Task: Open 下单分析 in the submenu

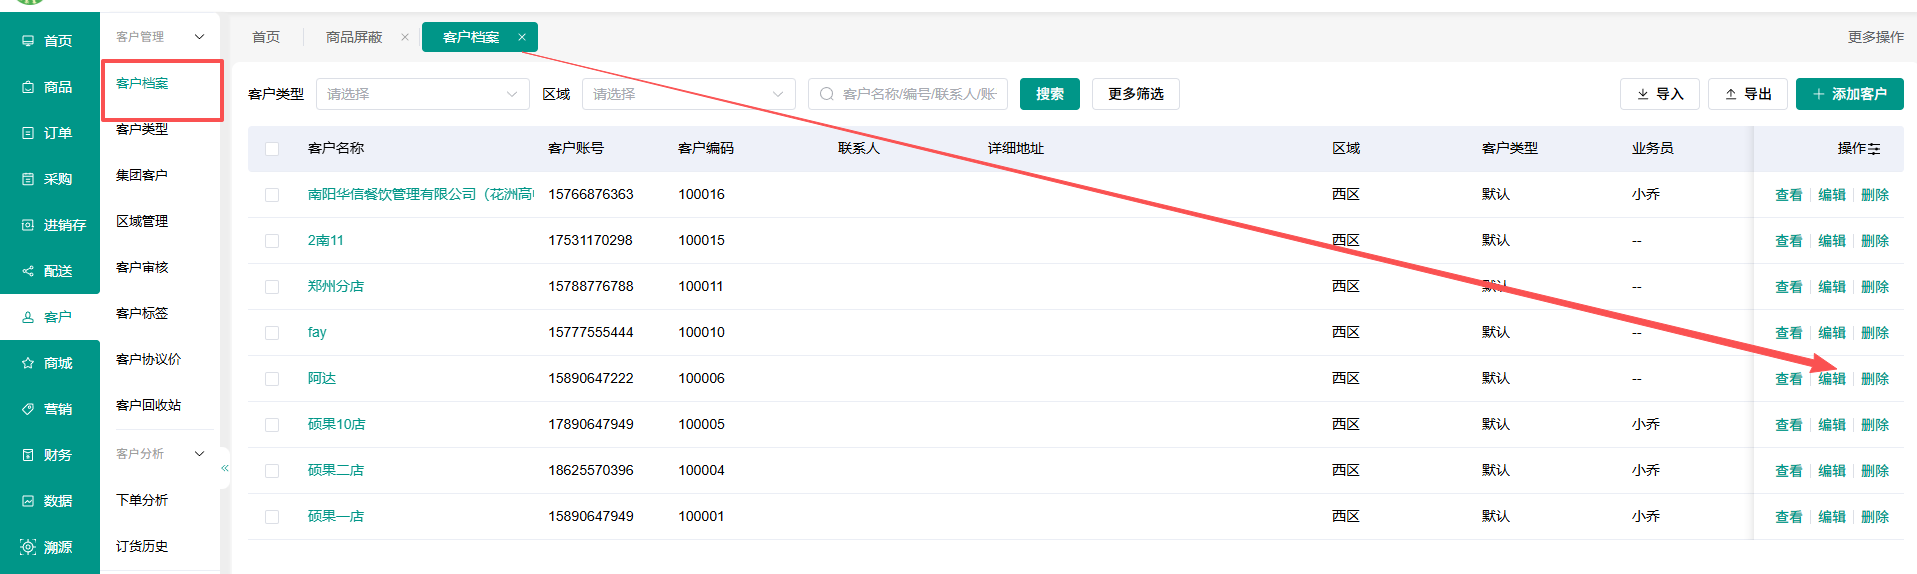Action: [x=142, y=500]
